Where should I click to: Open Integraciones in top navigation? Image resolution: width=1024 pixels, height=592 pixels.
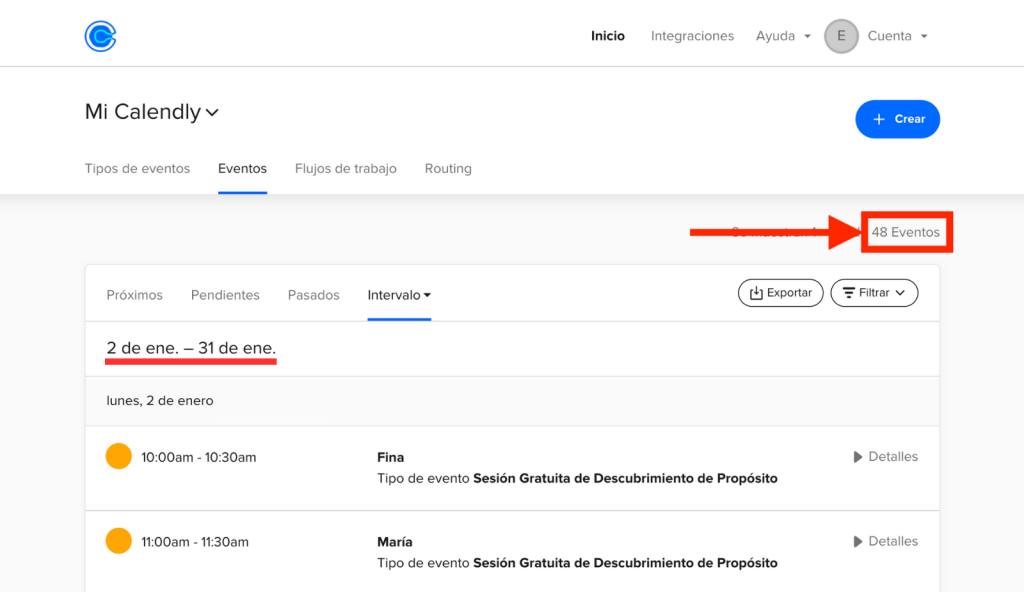coord(692,36)
